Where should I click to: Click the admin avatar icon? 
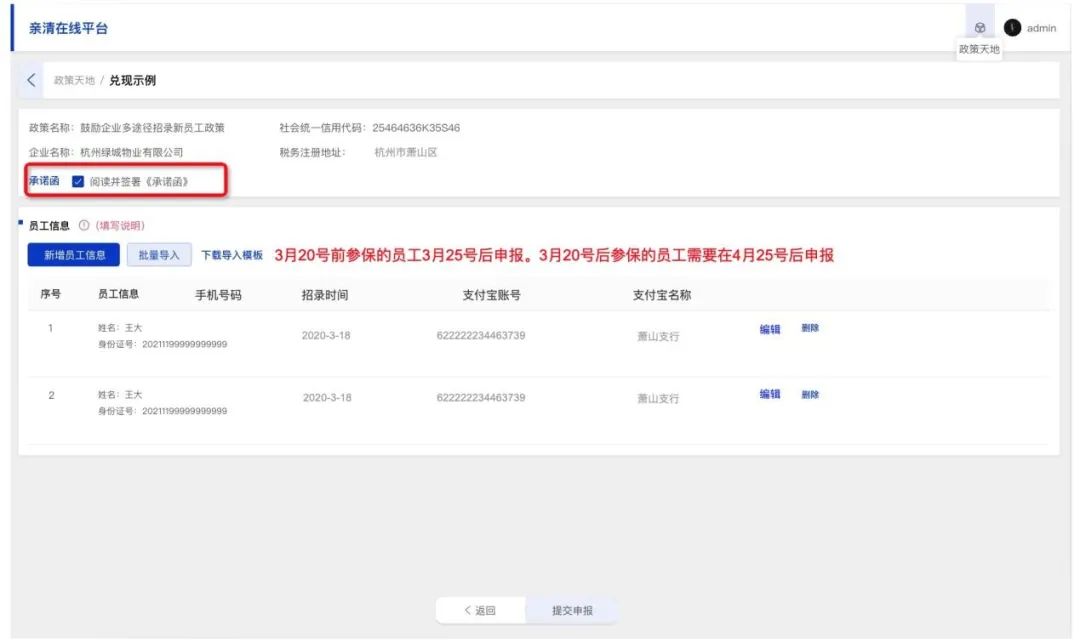(1012, 28)
